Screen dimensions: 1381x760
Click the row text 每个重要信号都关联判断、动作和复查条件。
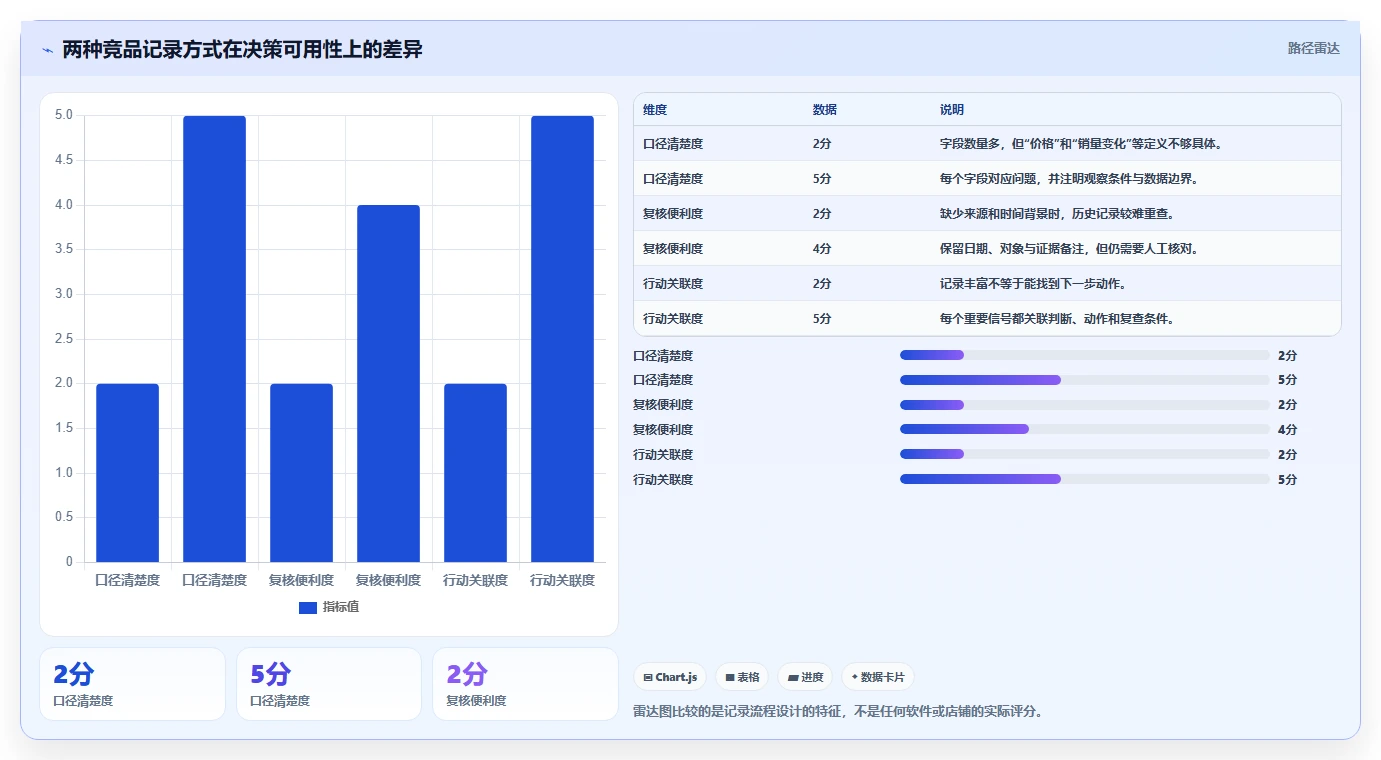click(1057, 319)
